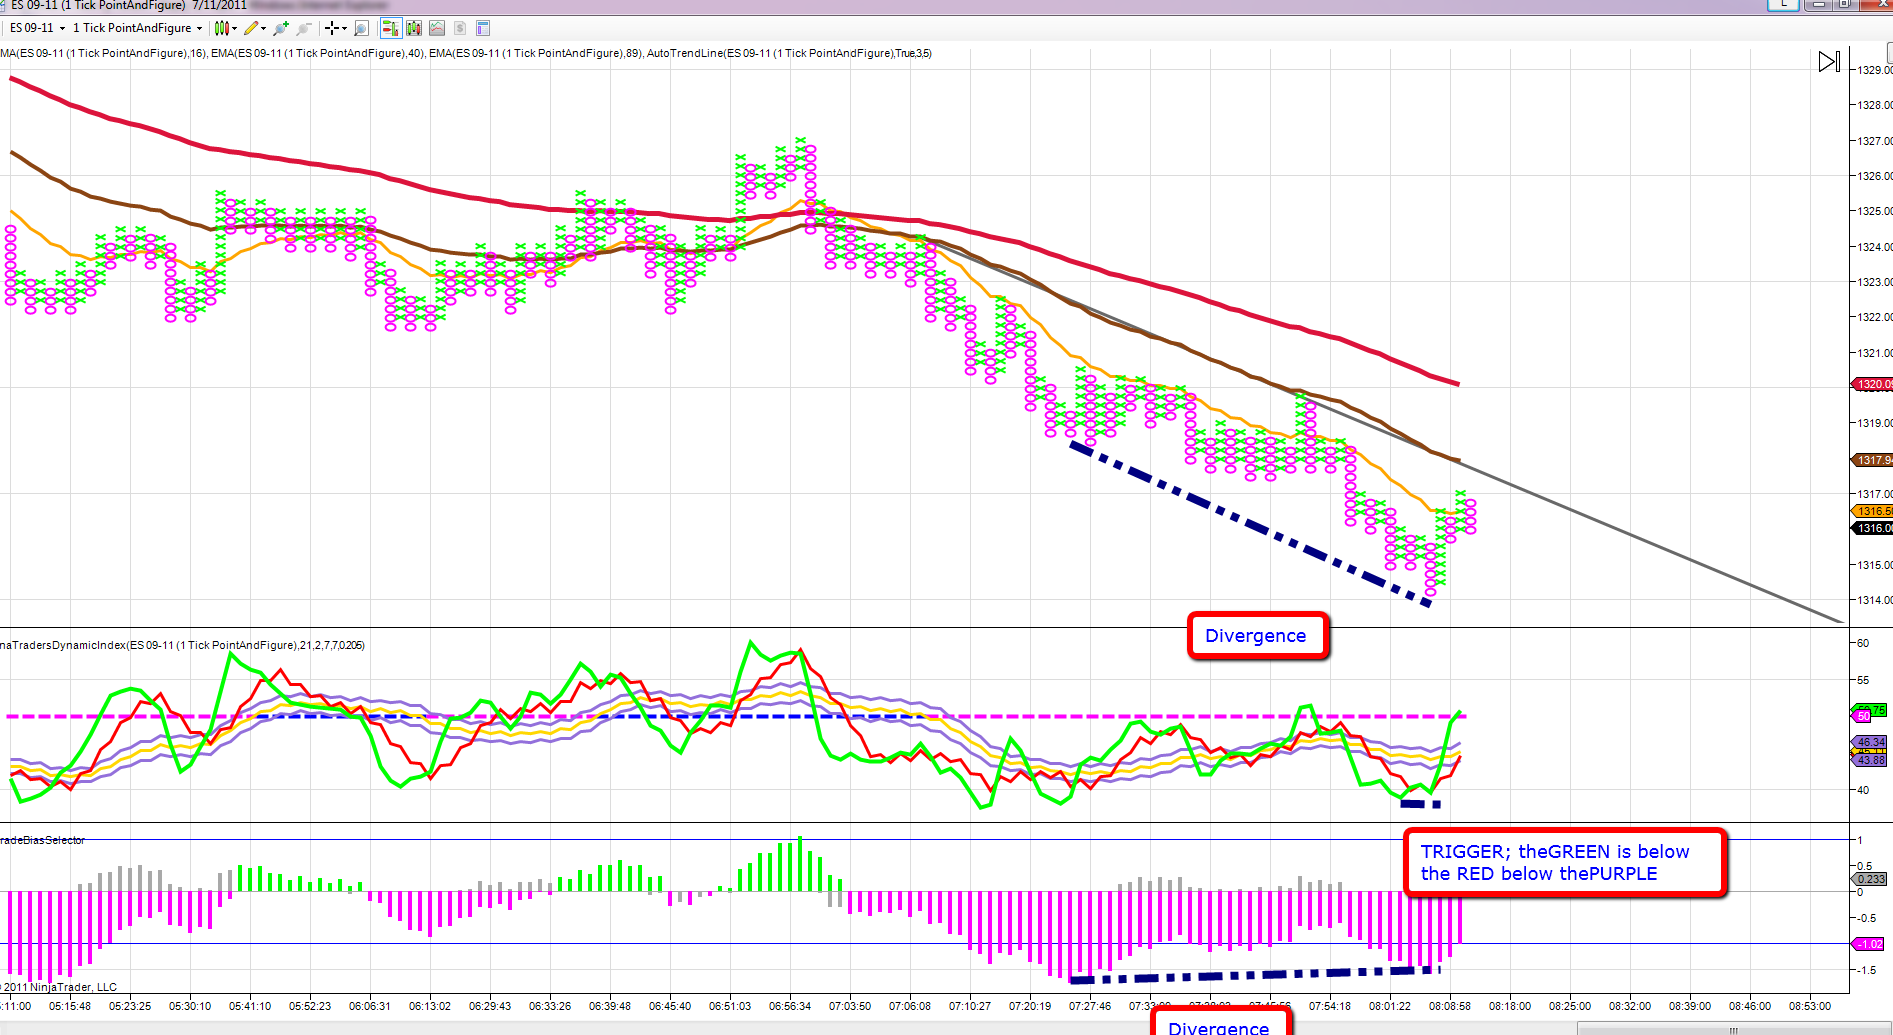Click the L link button in title bar

point(1783,5)
